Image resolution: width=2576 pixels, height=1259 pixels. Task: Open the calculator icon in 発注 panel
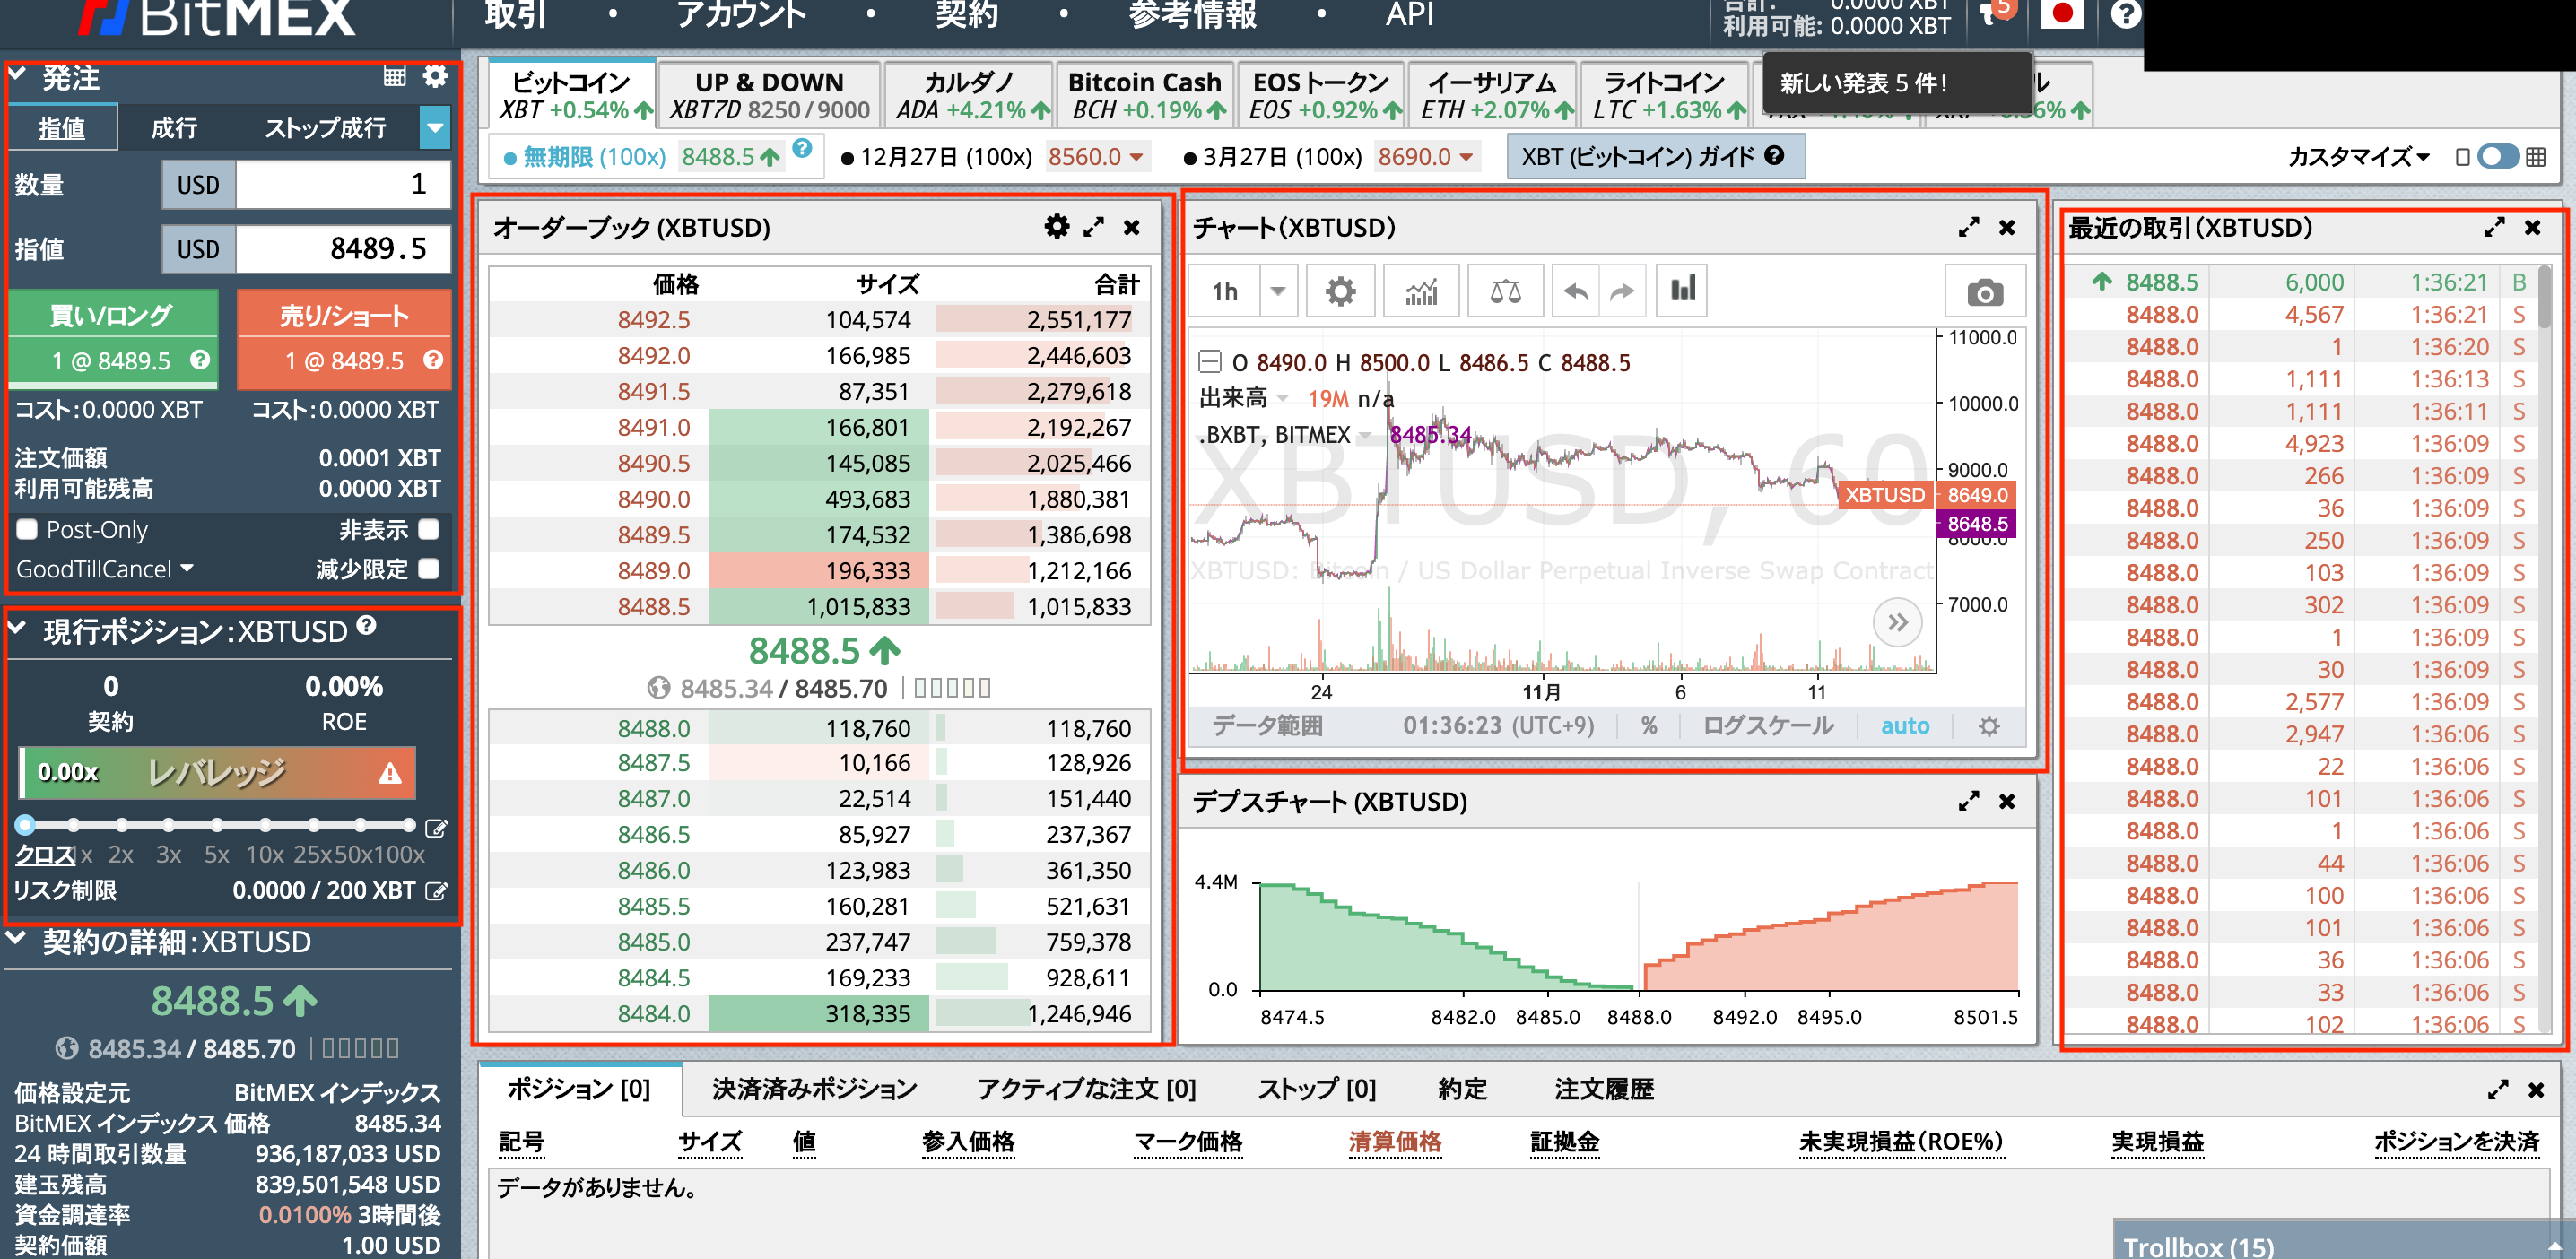click(x=395, y=77)
